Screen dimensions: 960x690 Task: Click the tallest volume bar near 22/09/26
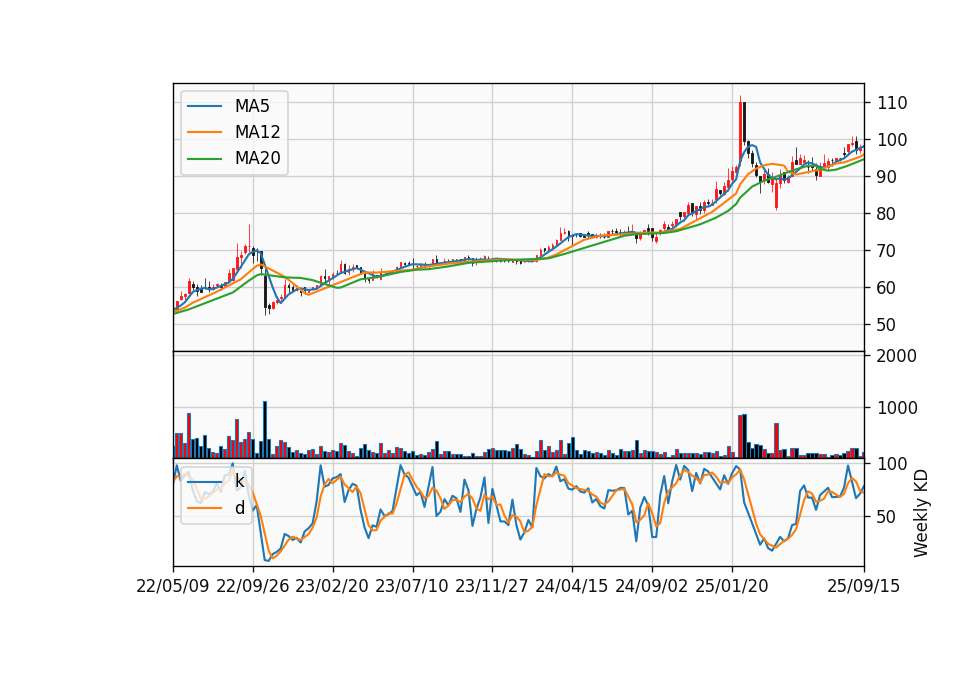pyautogui.click(x=265, y=430)
